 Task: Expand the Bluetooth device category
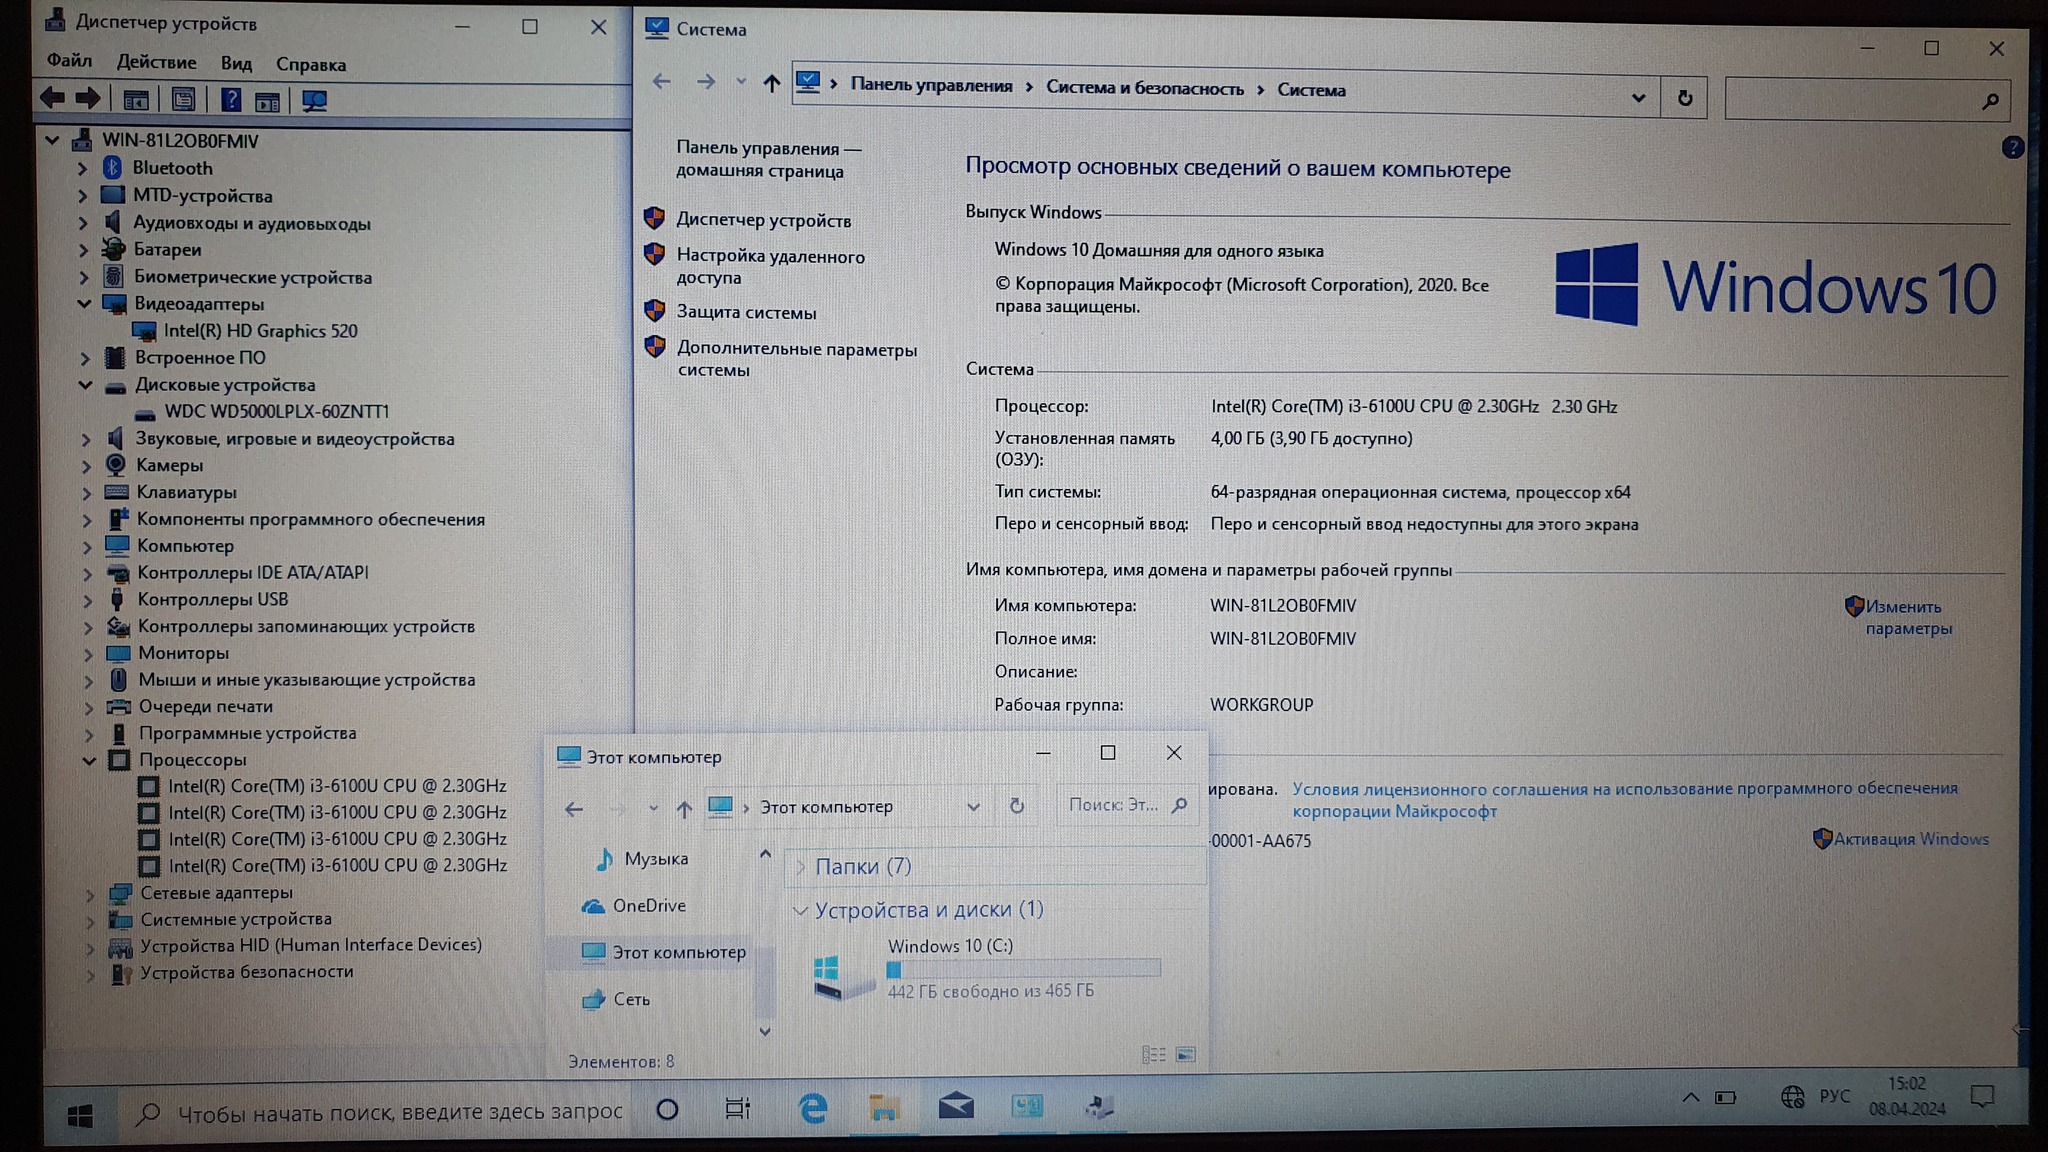[83, 169]
